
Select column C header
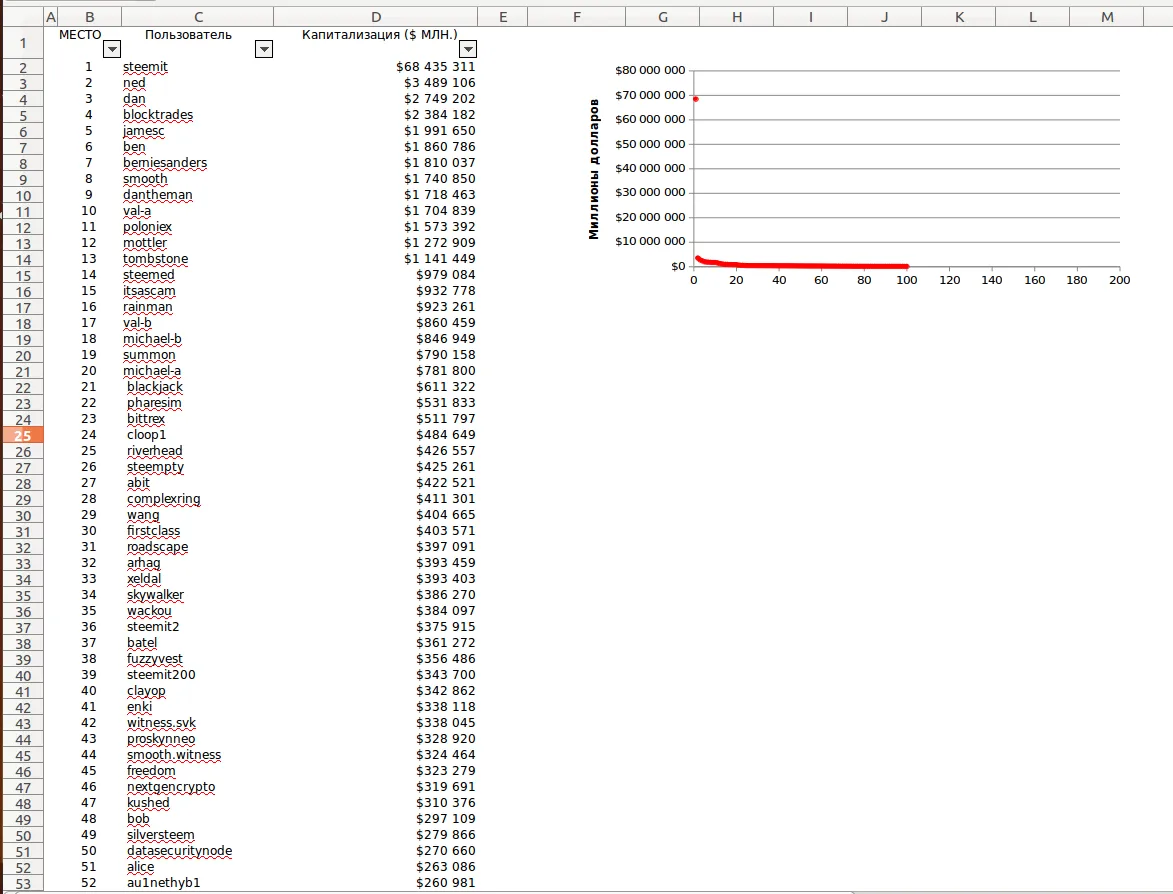click(198, 17)
